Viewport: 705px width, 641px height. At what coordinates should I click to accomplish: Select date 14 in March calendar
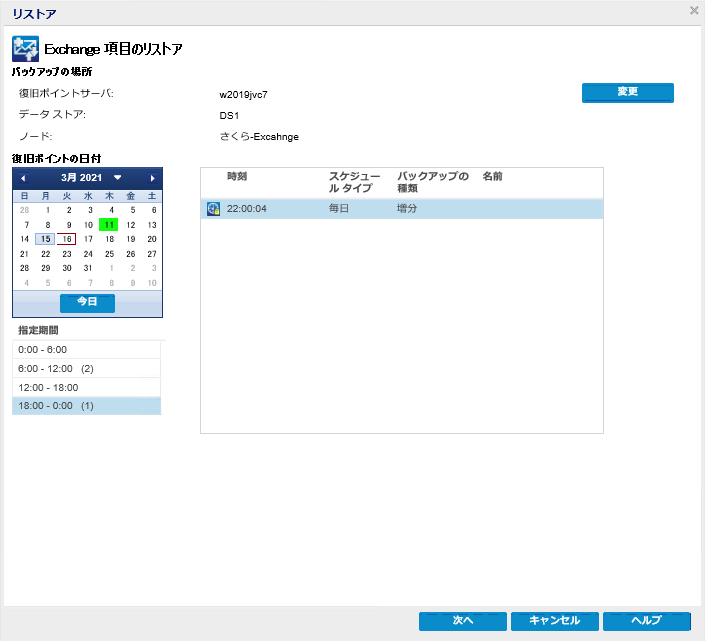pyautogui.click(x=24, y=239)
